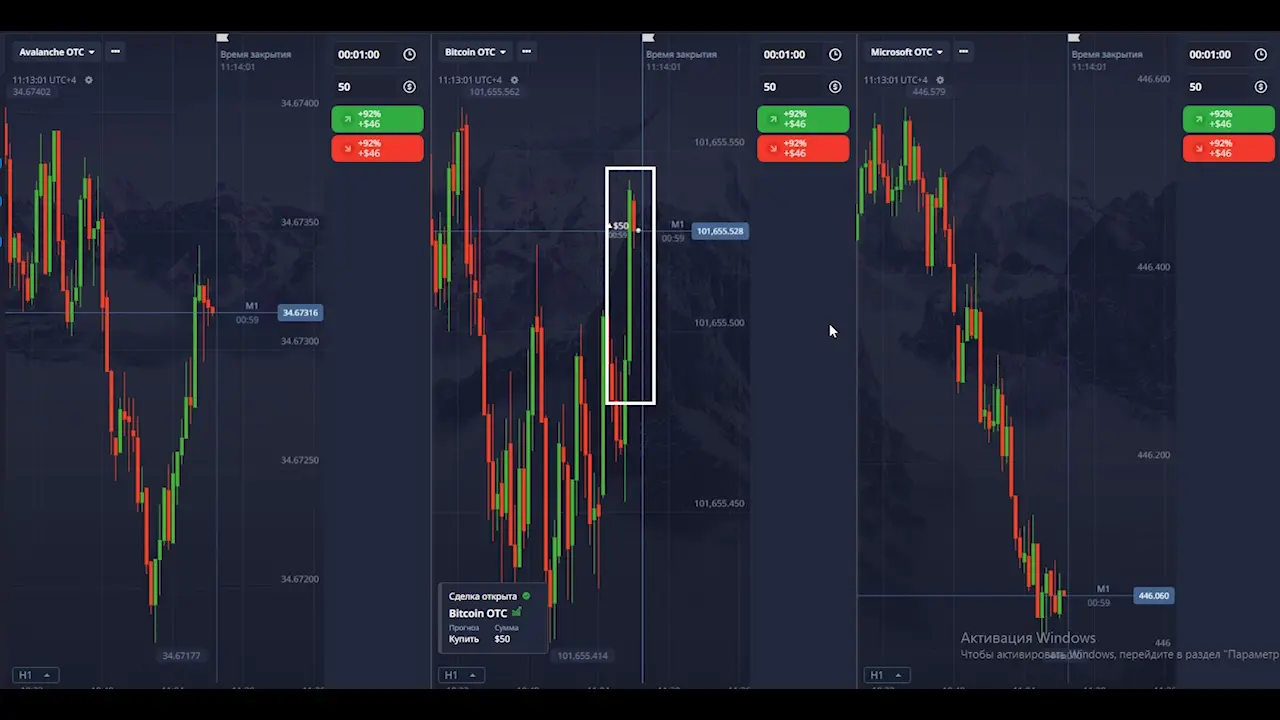
Task: Click the clock icon in Avalanche trade panel
Action: (x=409, y=55)
